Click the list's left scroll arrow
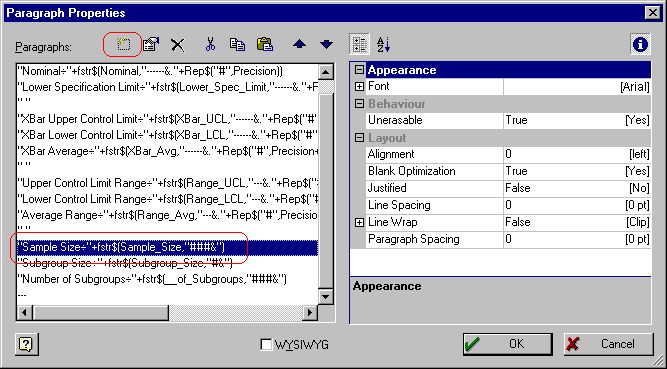This screenshot has height=369, width=667. [x=24, y=312]
